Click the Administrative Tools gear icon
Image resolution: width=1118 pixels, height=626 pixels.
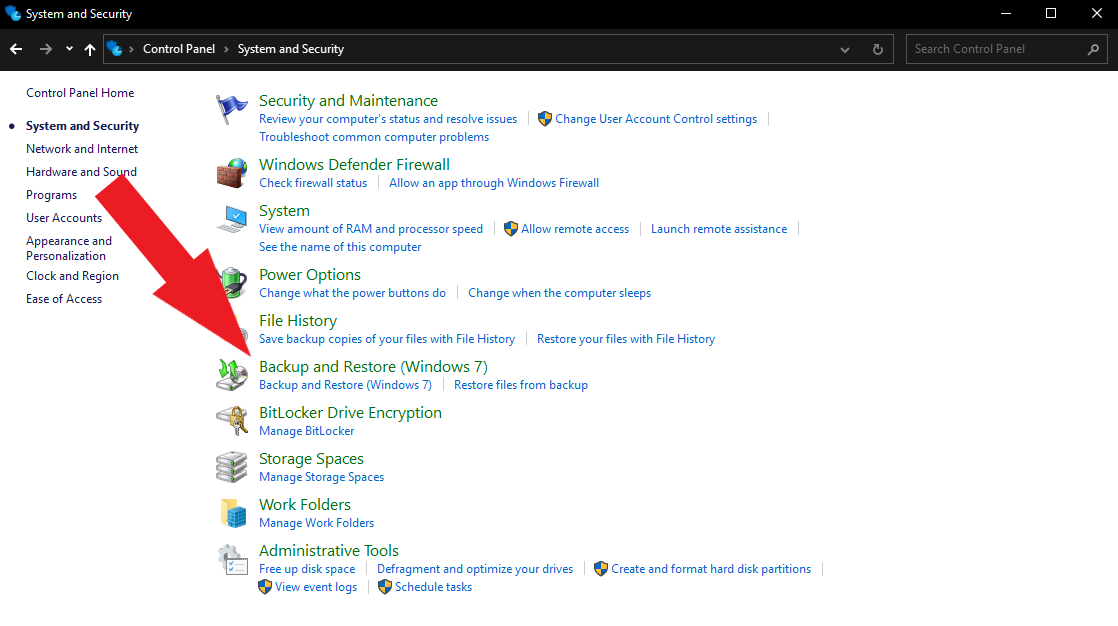tap(232, 559)
